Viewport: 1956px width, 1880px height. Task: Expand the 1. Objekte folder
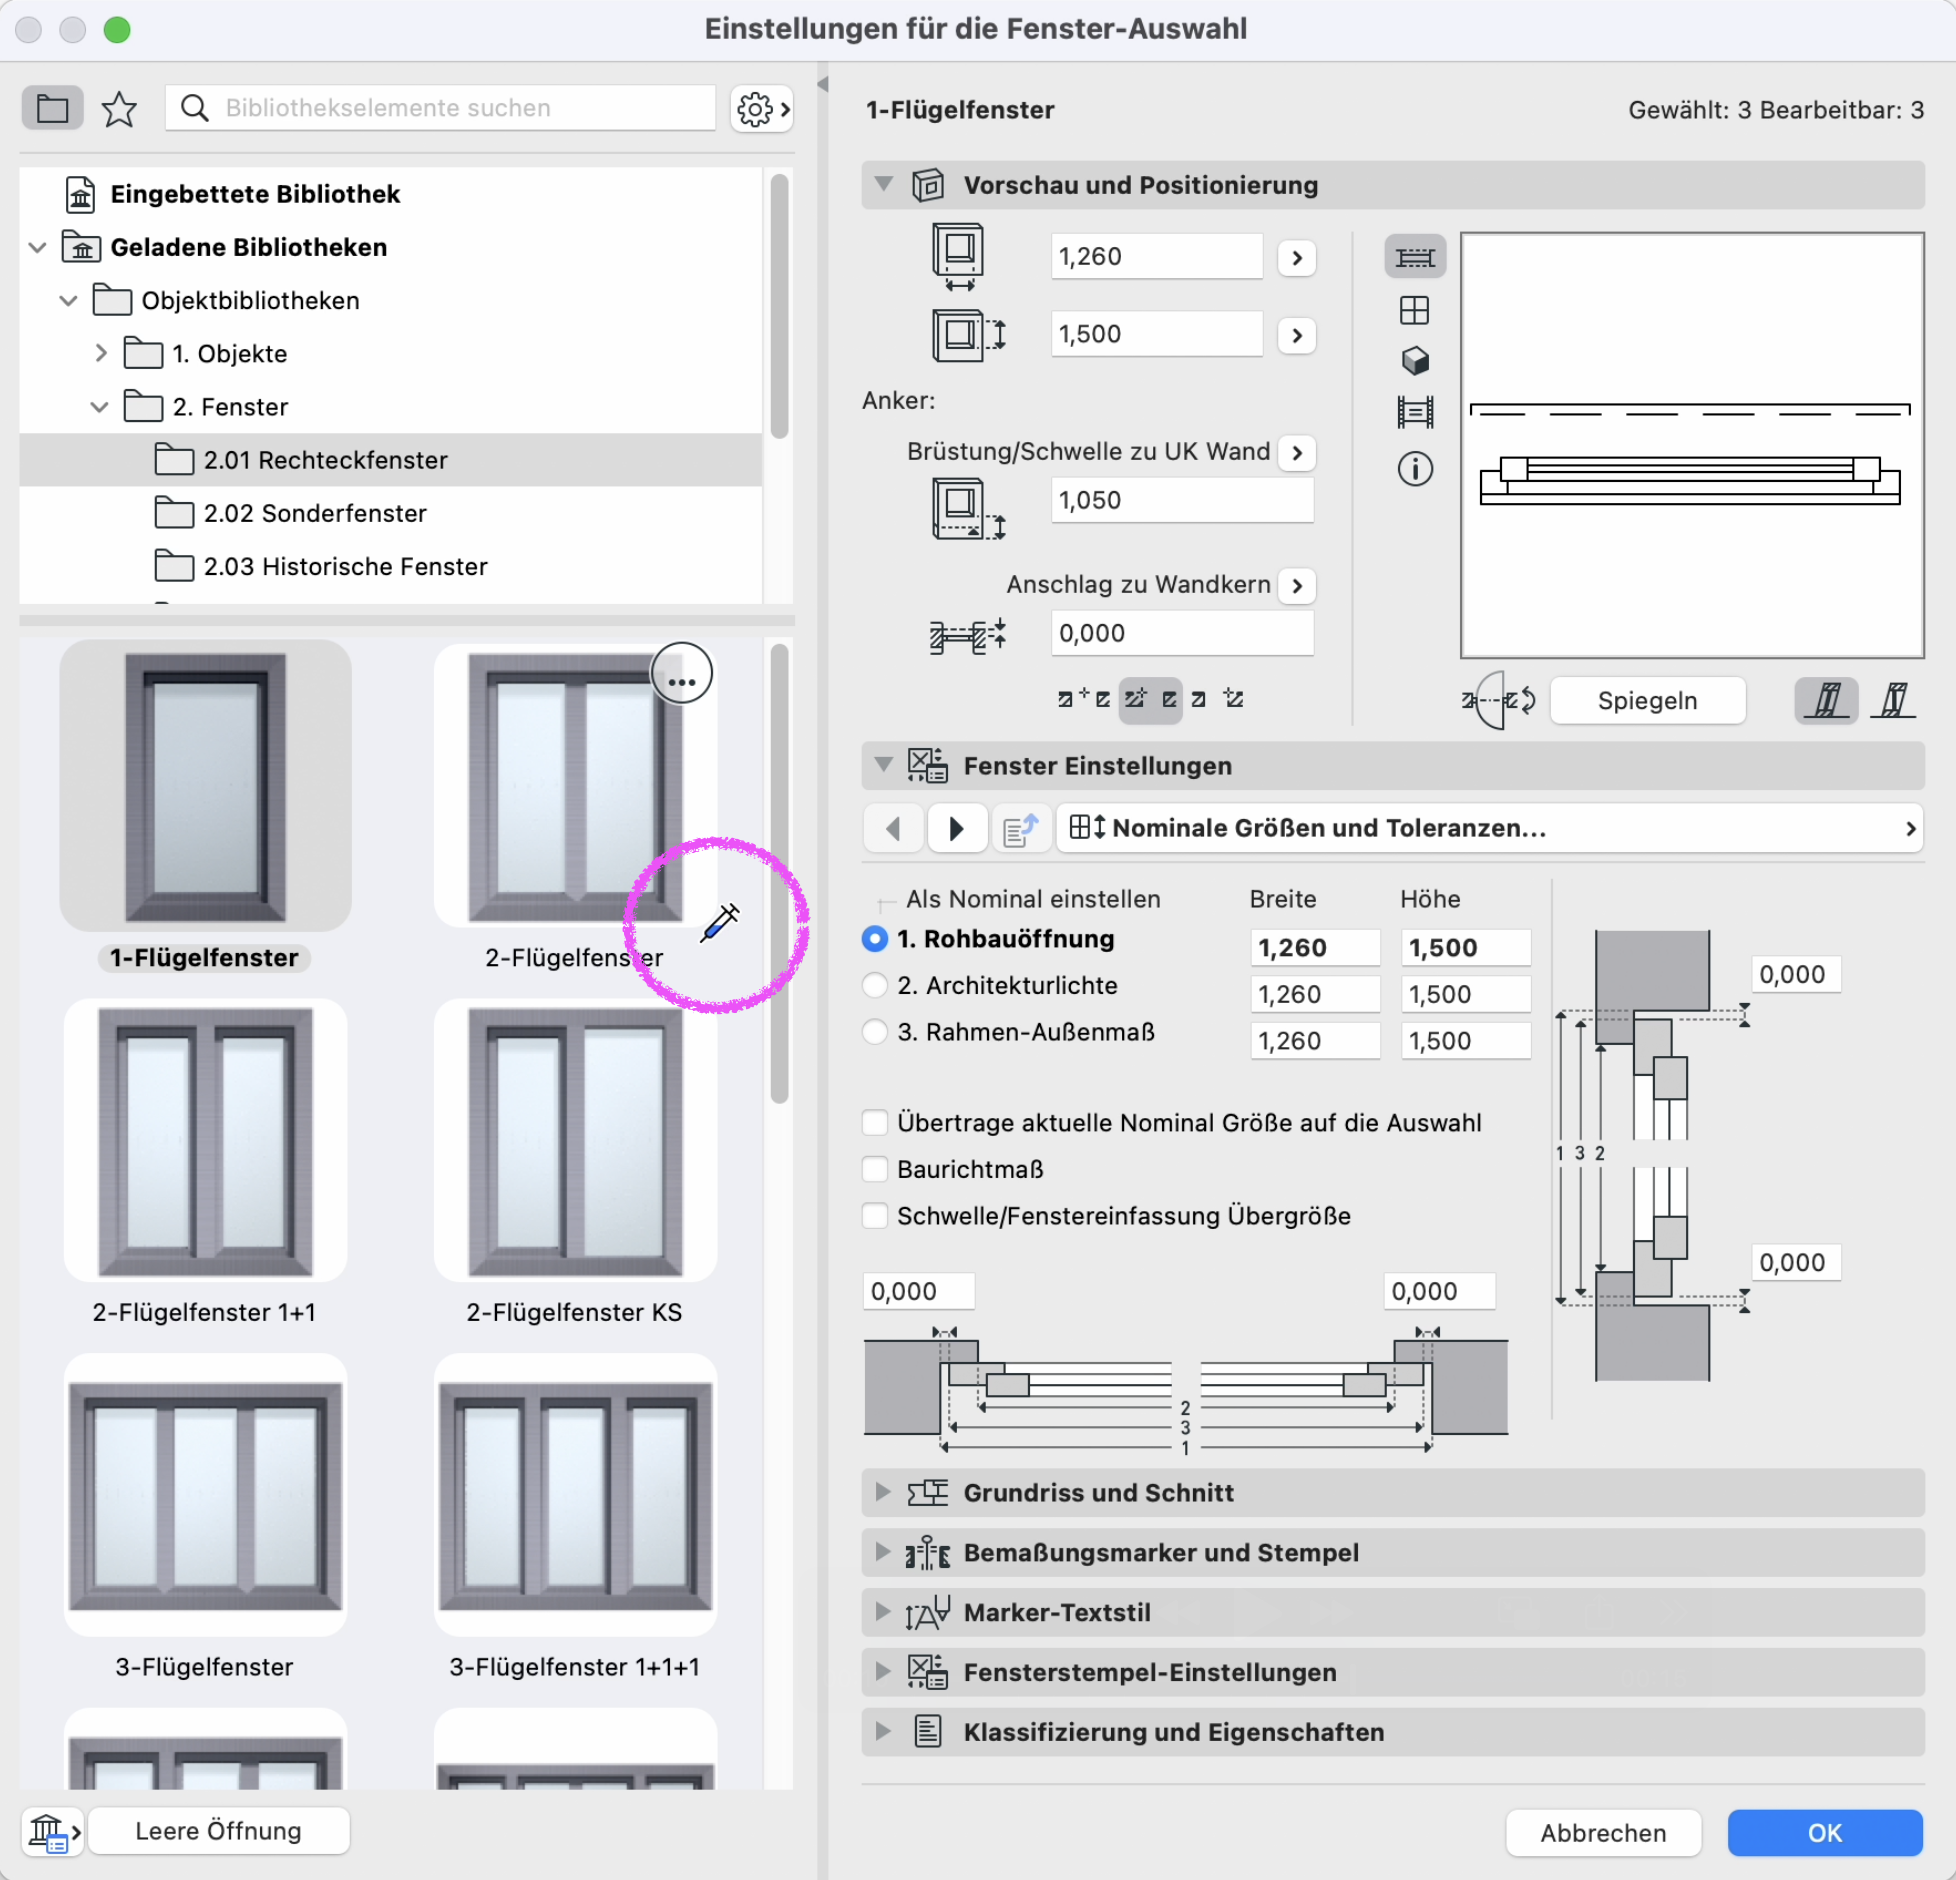[100, 353]
